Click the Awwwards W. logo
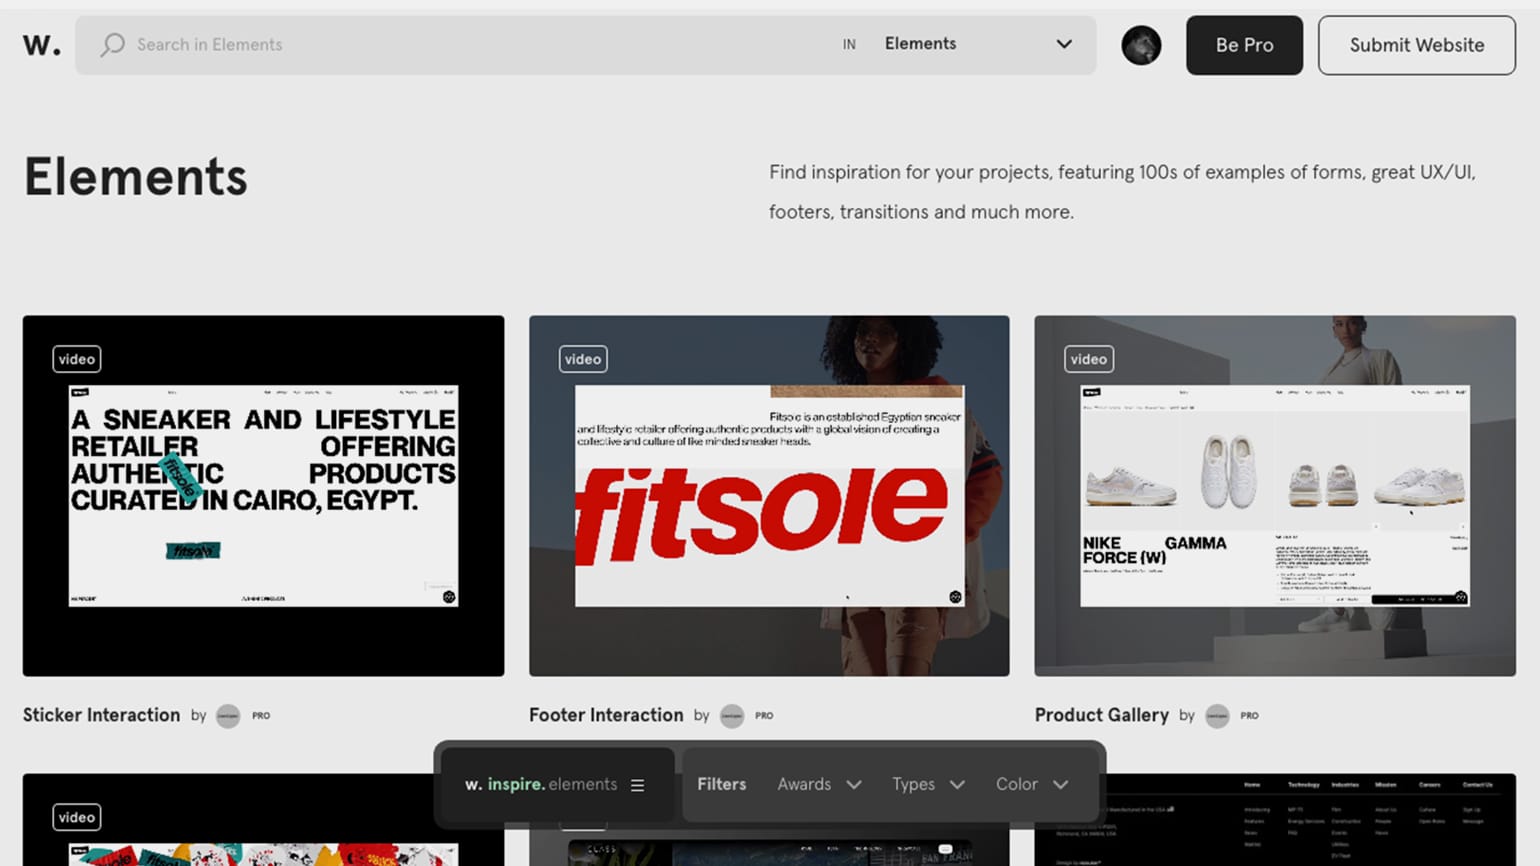This screenshot has height=866, width=1540. pyautogui.click(x=42, y=45)
